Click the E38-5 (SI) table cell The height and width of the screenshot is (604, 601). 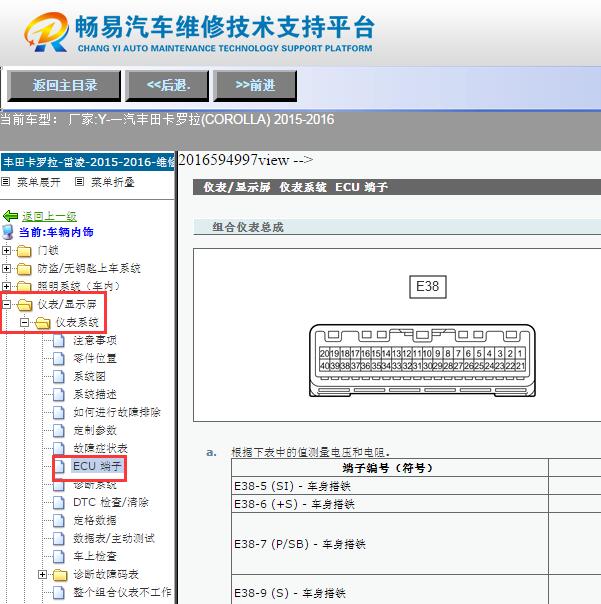(390, 486)
